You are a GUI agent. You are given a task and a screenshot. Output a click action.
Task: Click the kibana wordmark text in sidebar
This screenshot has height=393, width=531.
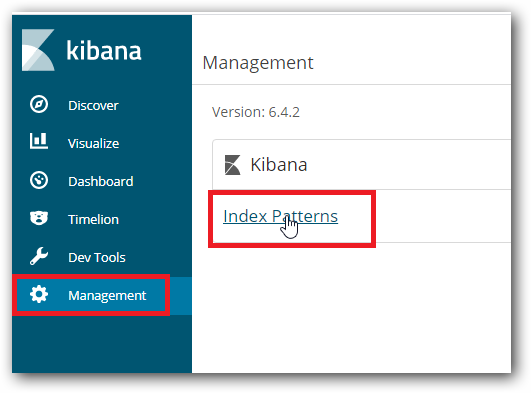point(104,51)
